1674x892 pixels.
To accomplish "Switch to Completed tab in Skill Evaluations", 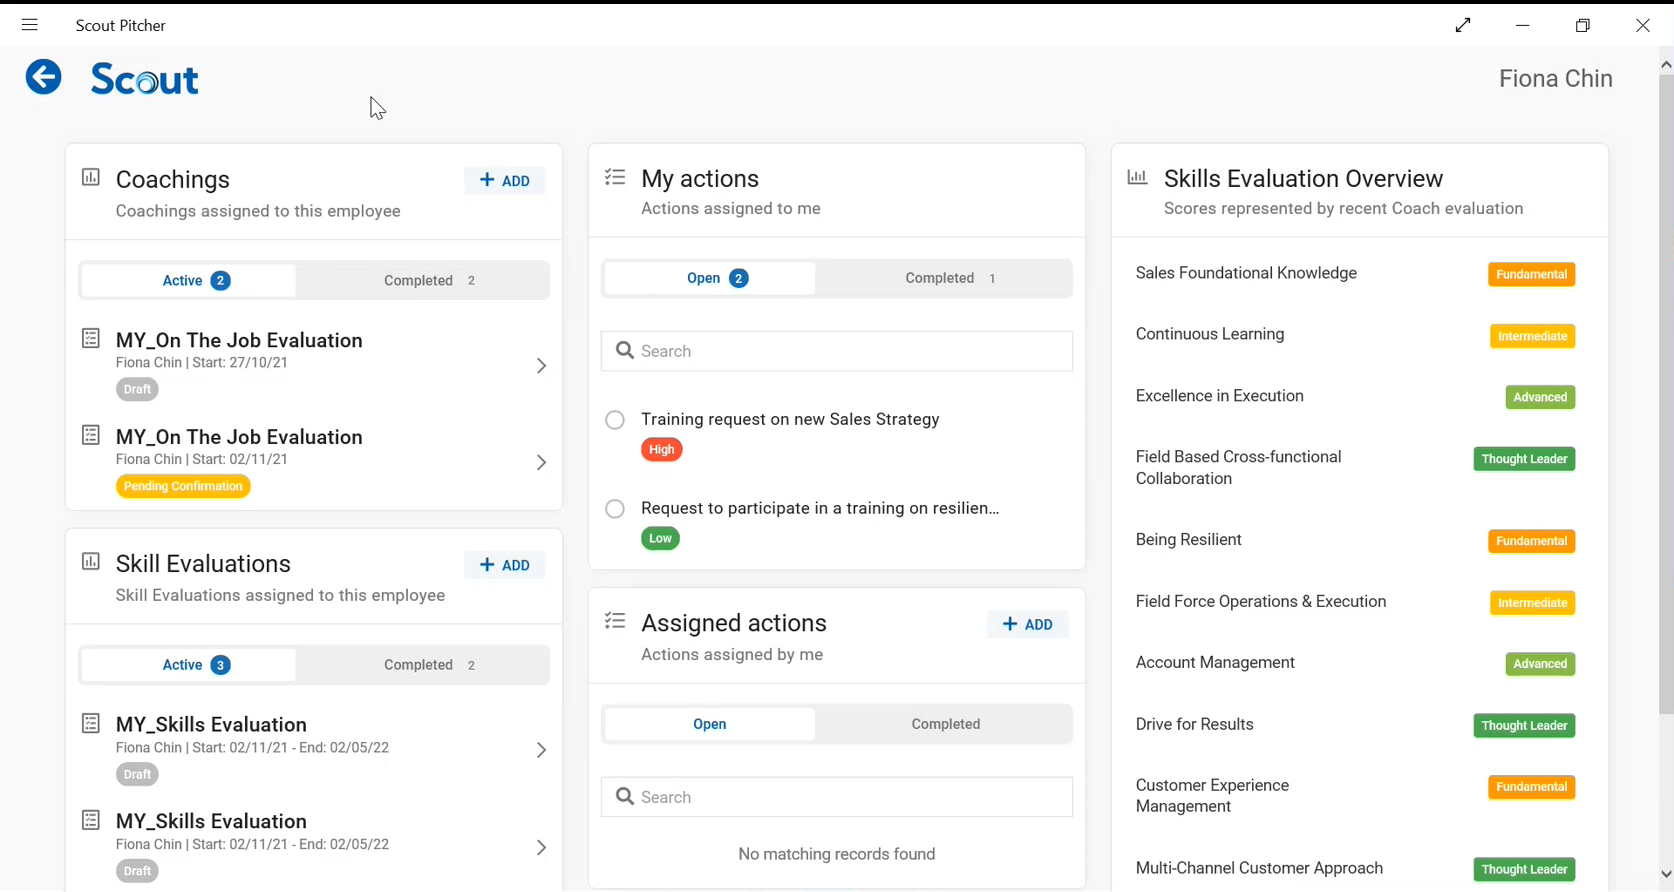I will [429, 665].
